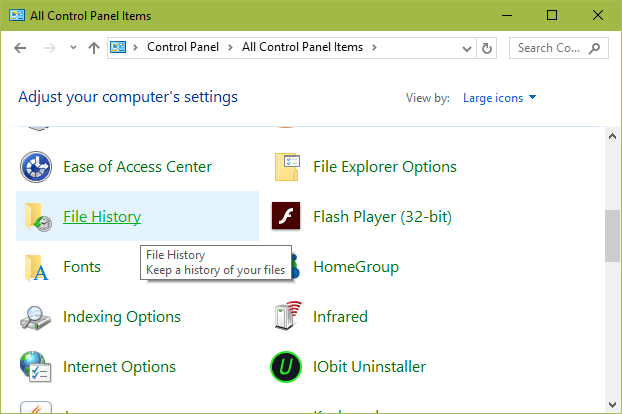Open the HomeGroup link
Screen dimensions: 622x414
(356, 267)
